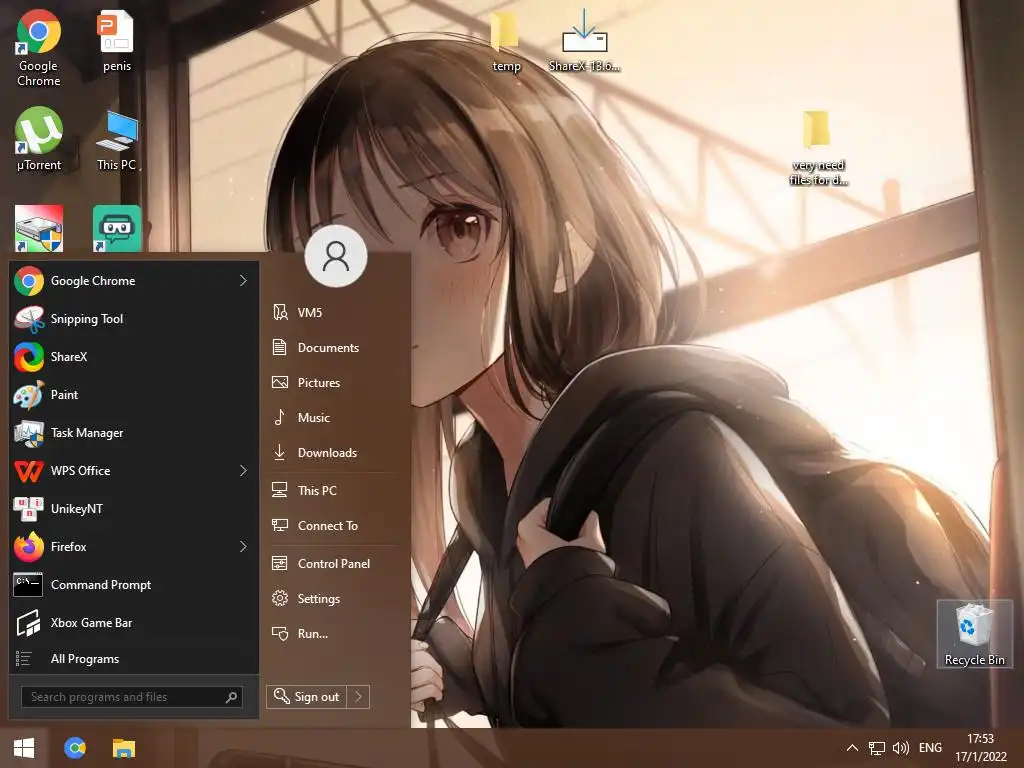Open All Programs list

tap(134, 659)
